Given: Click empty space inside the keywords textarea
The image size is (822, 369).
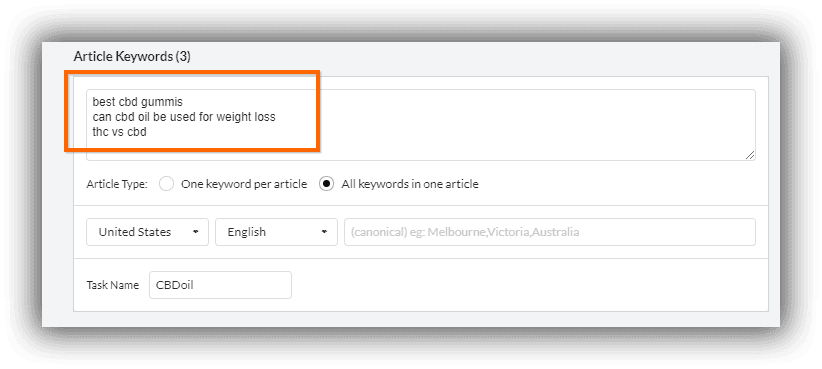Looking at the screenshot, I should (x=524, y=126).
